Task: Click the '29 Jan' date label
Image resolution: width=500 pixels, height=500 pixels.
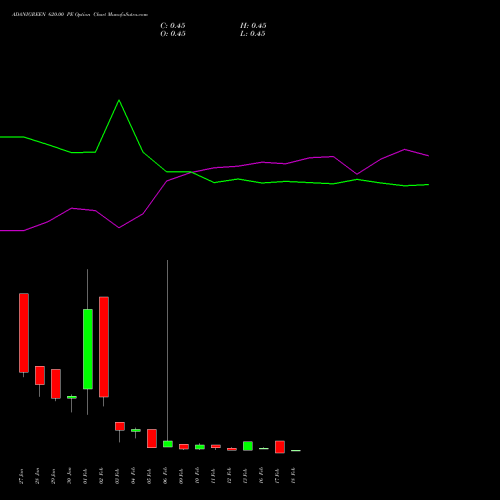Action: coord(54,476)
